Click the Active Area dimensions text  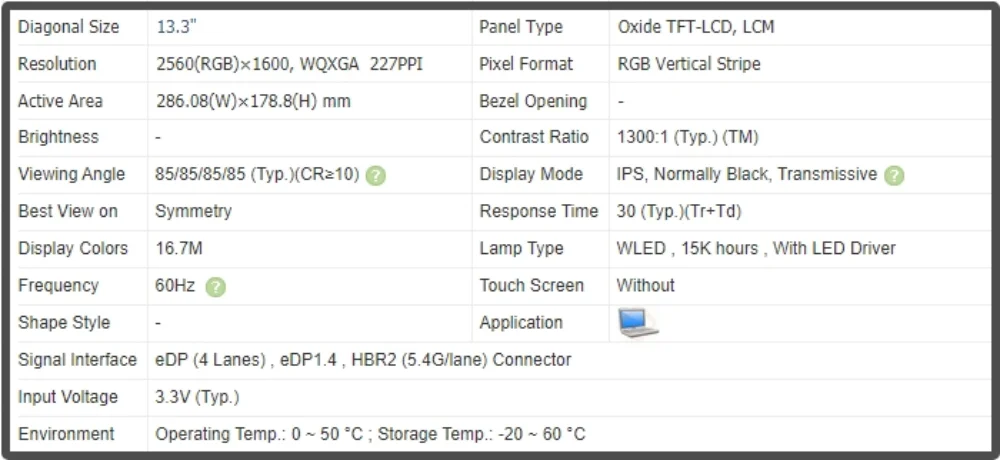pyautogui.click(x=253, y=101)
